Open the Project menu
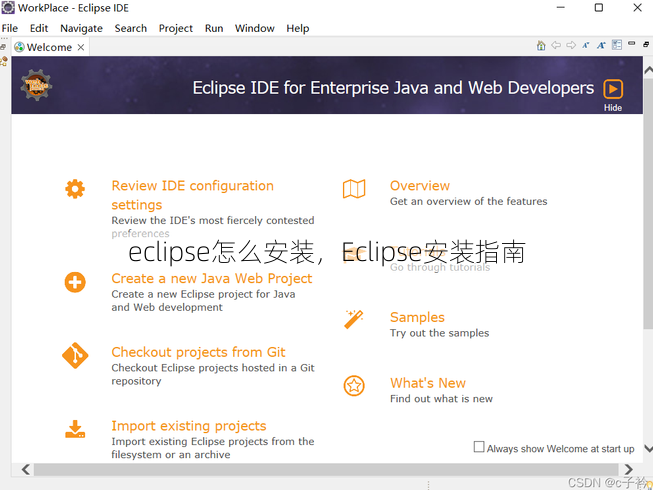Screen dimensions: 653x490 pos(175,28)
